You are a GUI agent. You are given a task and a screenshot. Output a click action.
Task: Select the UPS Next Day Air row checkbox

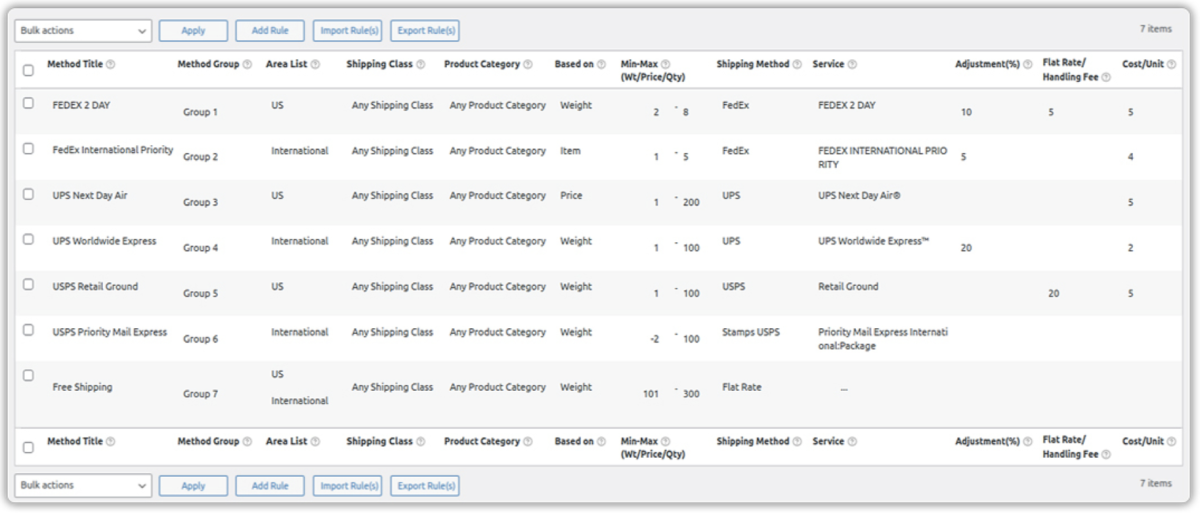pyautogui.click(x=28, y=194)
